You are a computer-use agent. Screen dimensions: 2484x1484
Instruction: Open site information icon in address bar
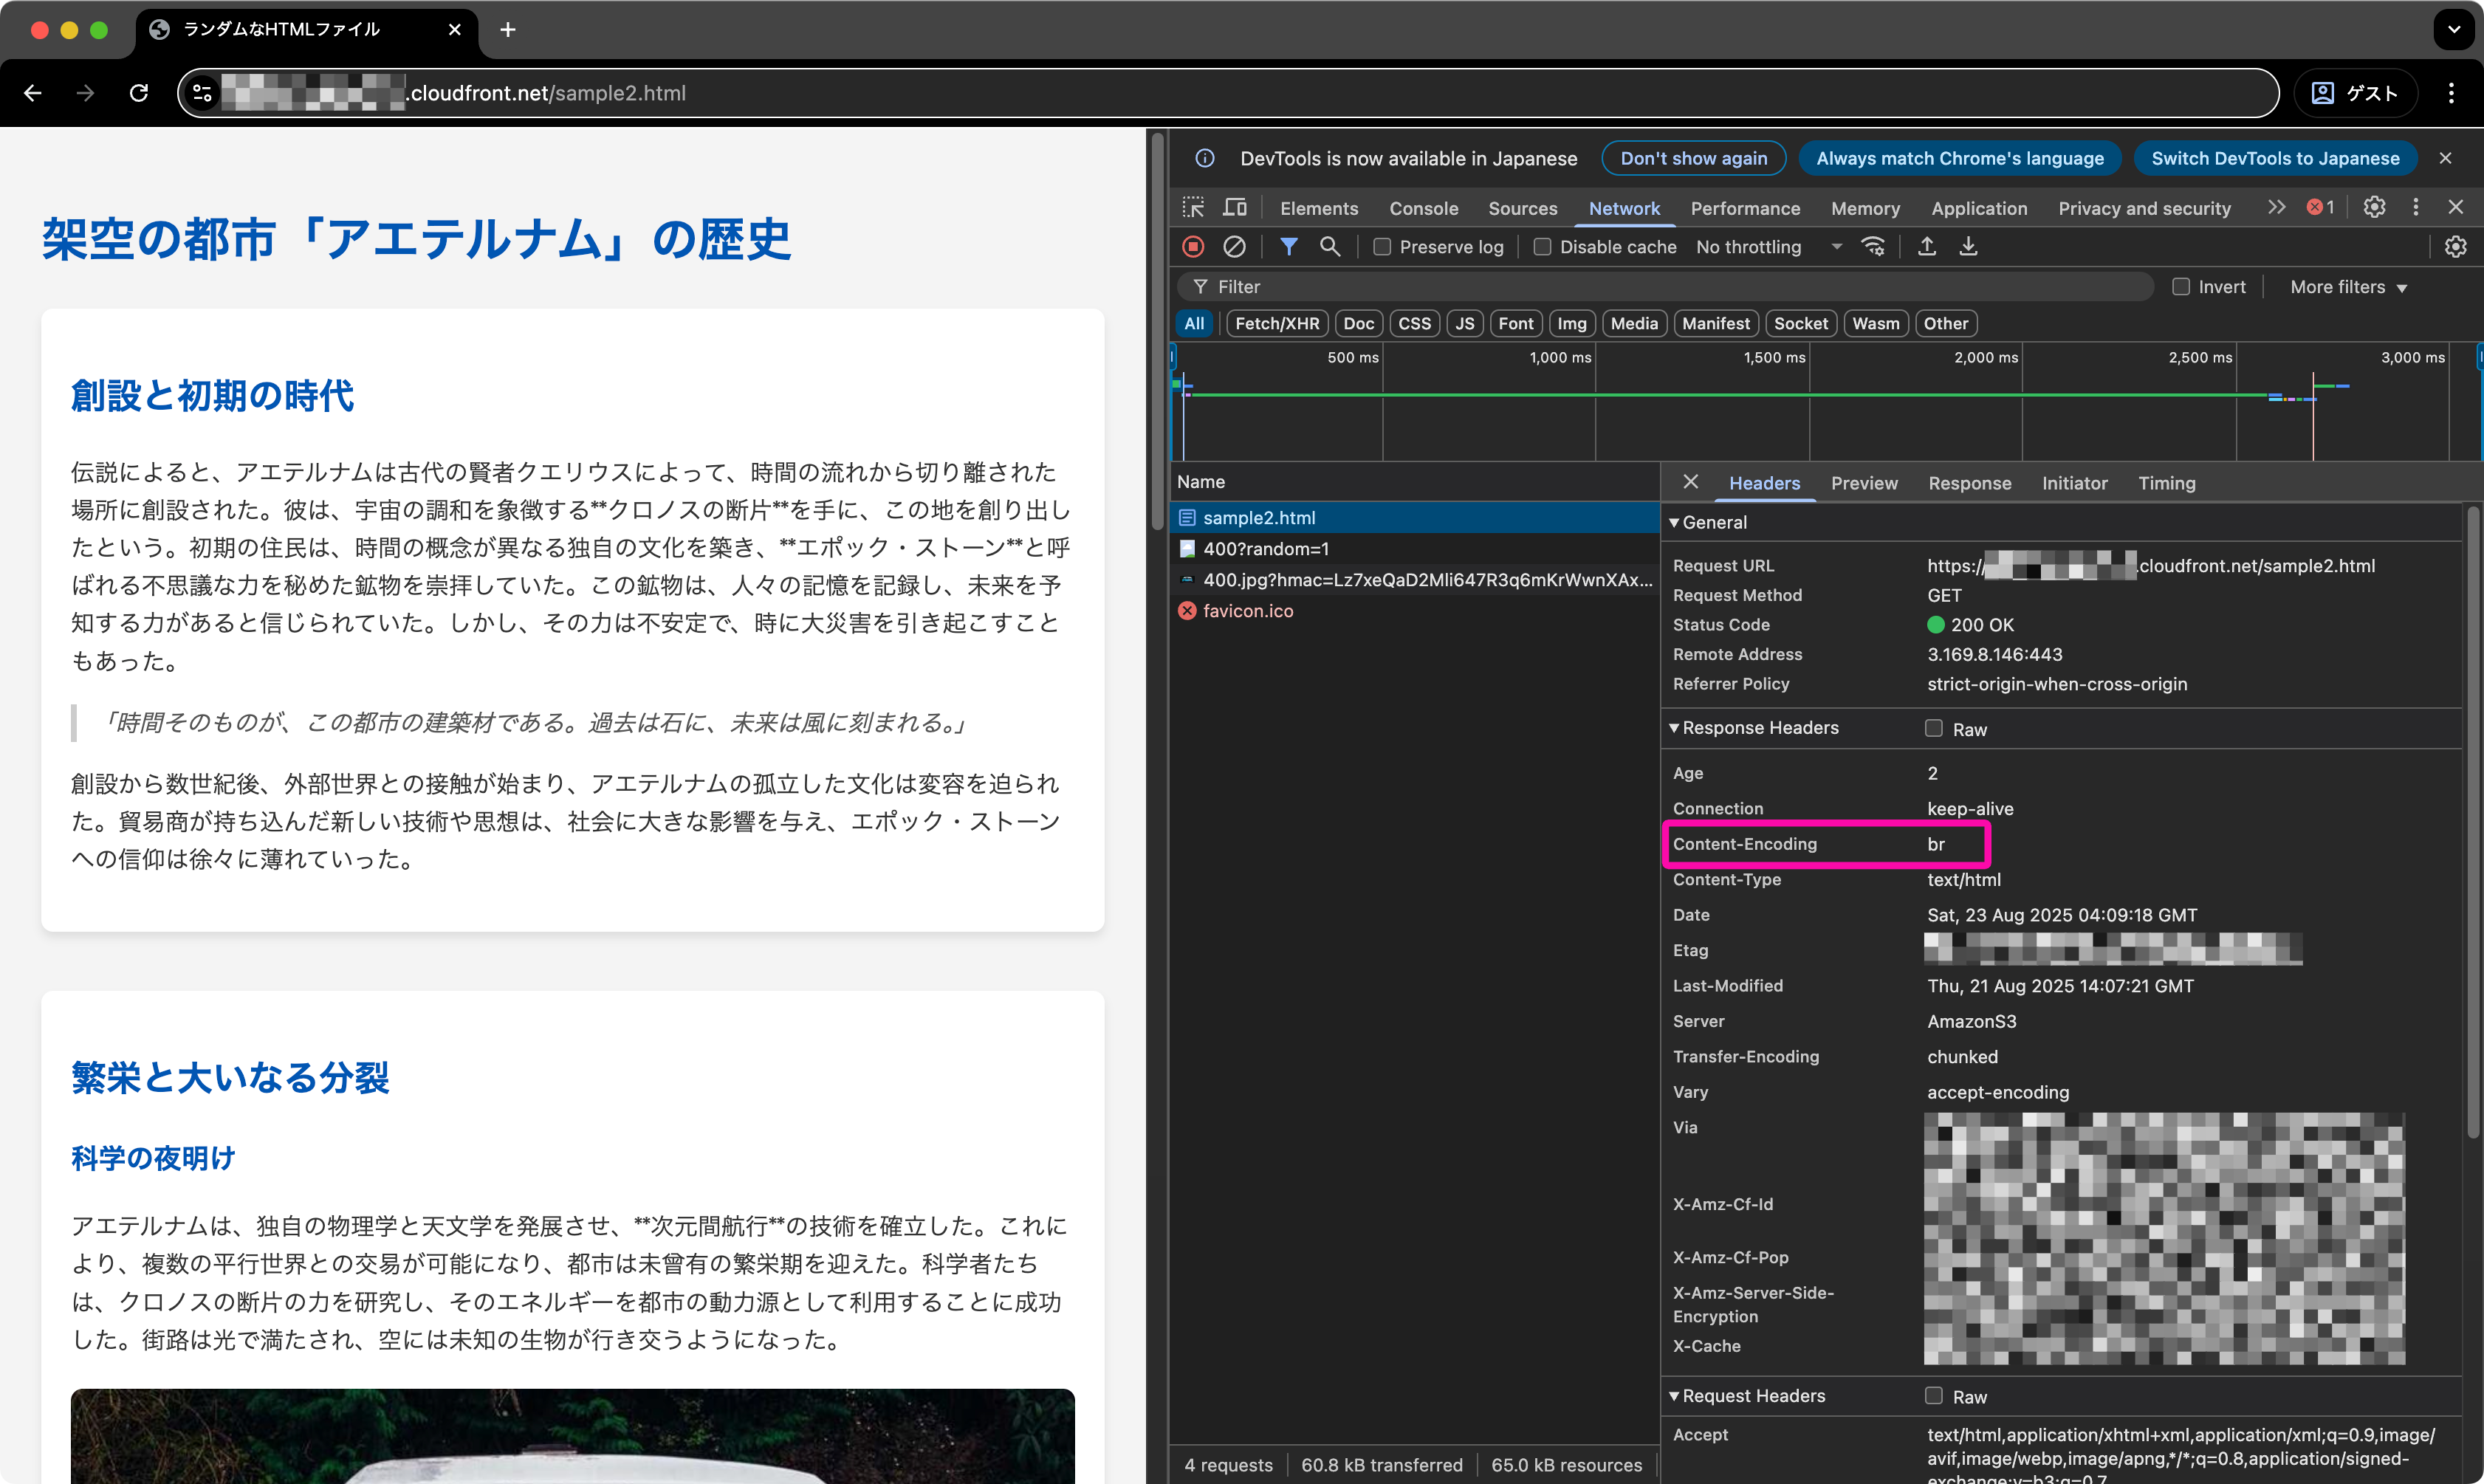tap(202, 93)
